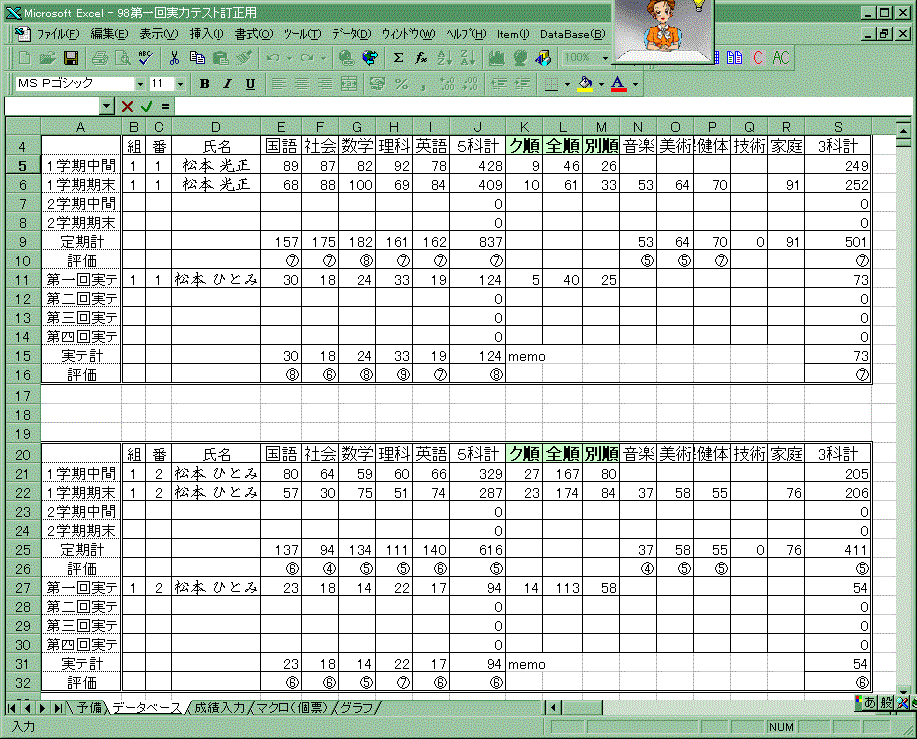This screenshot has width=917, height=739.
Task: Click the red C toolbar icon
Action: click(x=758, y=58)
